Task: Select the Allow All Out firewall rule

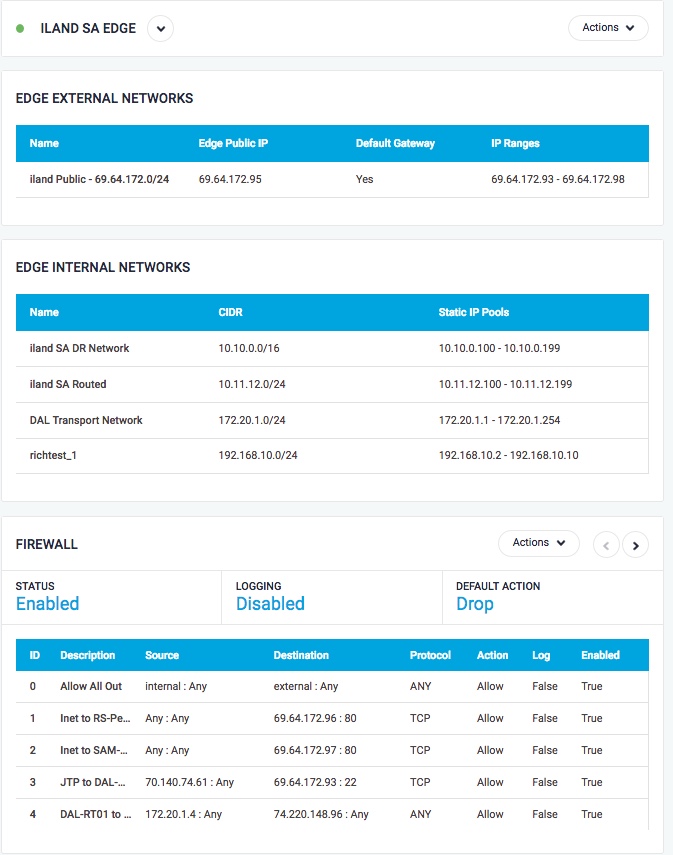Action: point(332,687)
